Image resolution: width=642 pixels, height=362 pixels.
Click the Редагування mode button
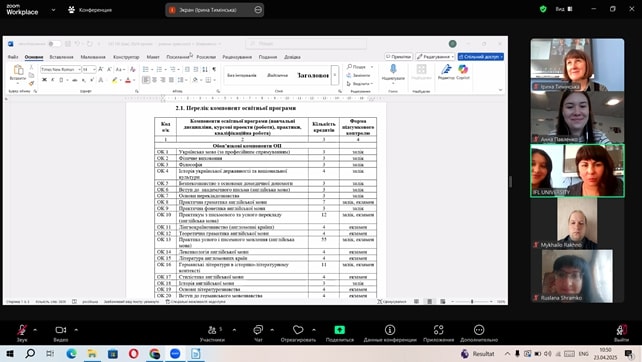click(436, 57)
